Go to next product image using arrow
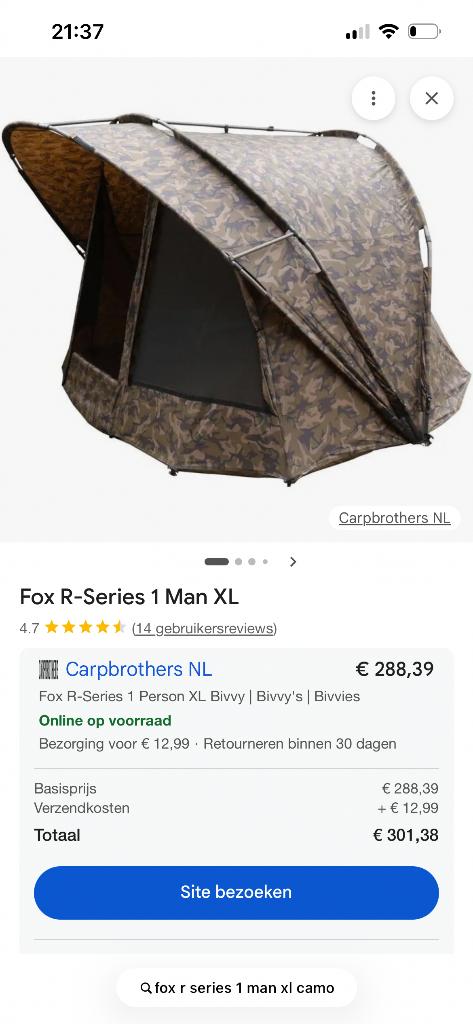 tap(293, 562)
